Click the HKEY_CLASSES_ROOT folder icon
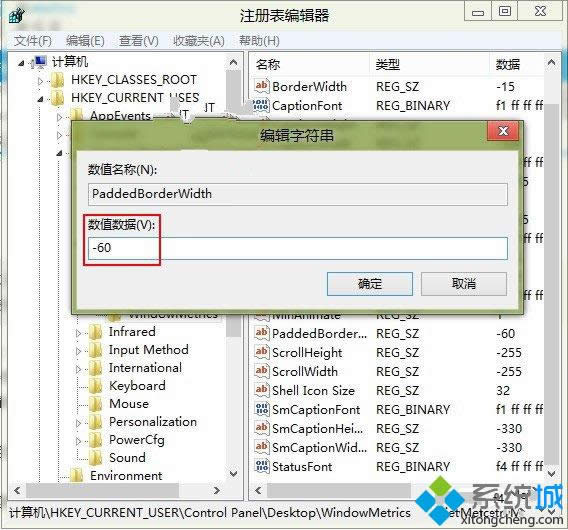Screen dimensions: 568x530 (57, 80)
